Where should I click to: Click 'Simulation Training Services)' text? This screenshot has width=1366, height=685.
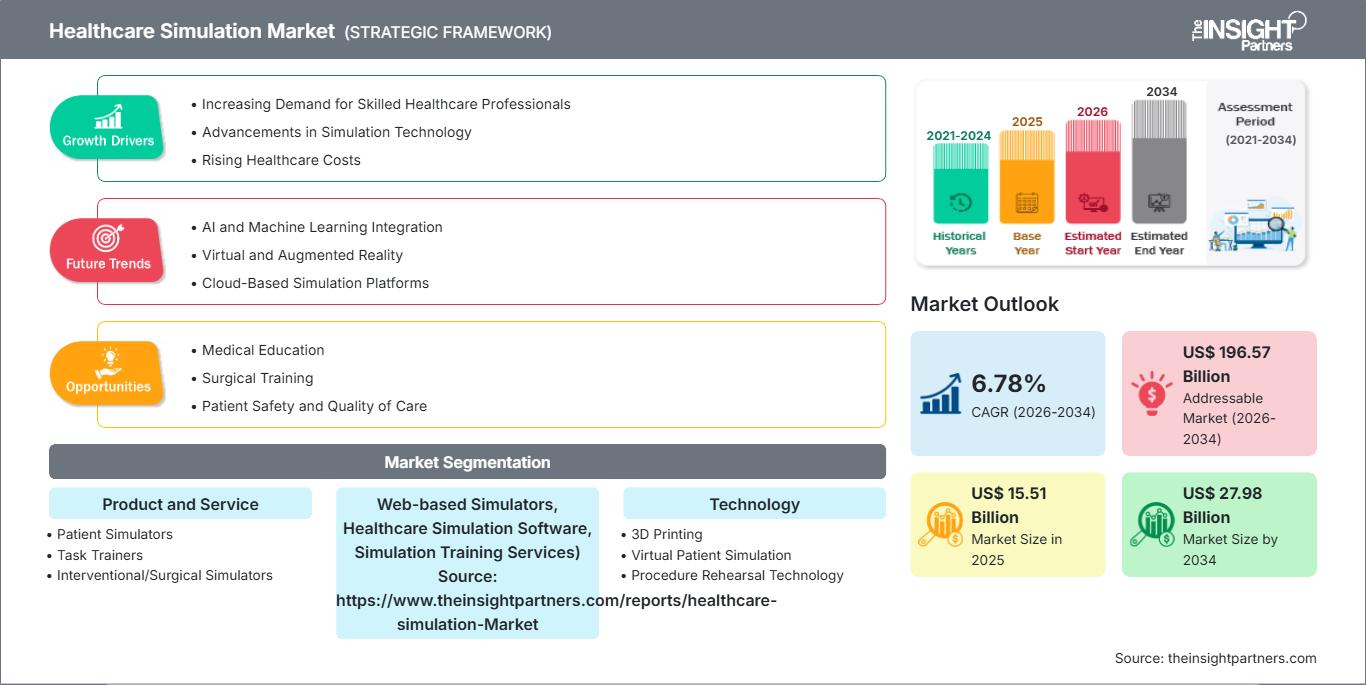point(467,552)
